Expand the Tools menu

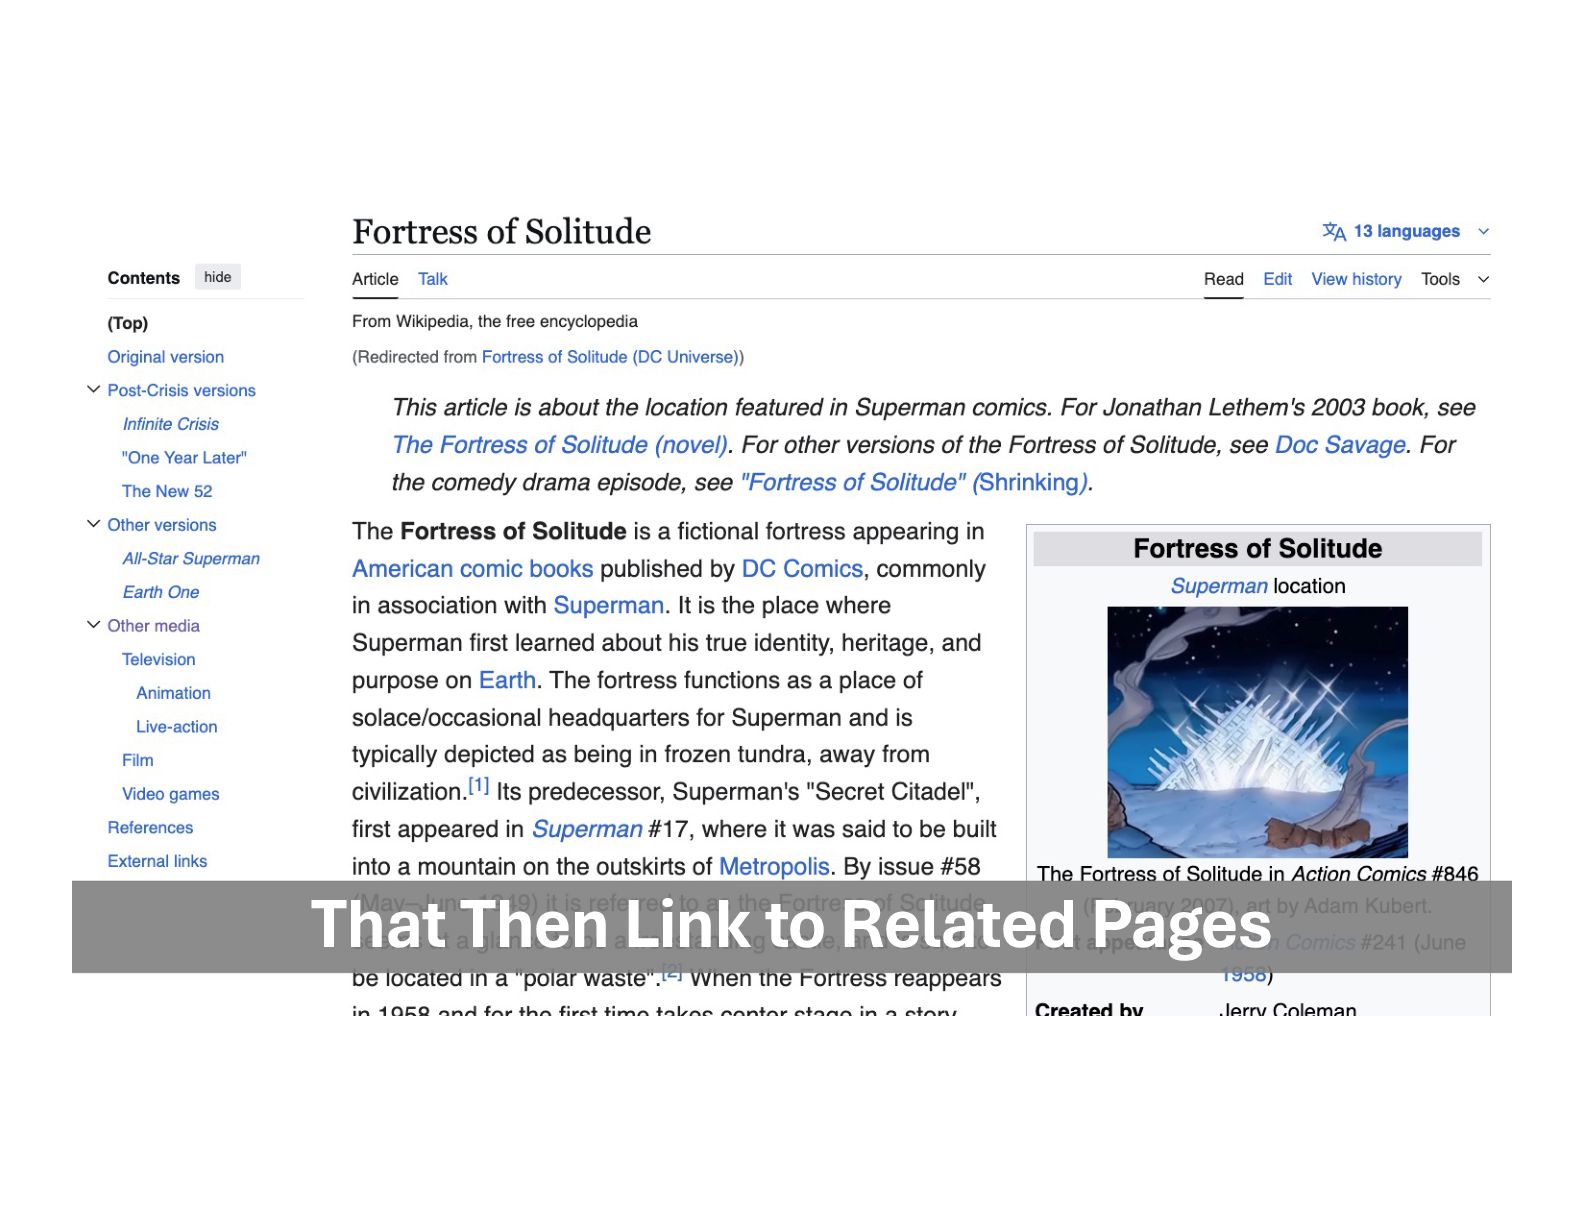1455,280
